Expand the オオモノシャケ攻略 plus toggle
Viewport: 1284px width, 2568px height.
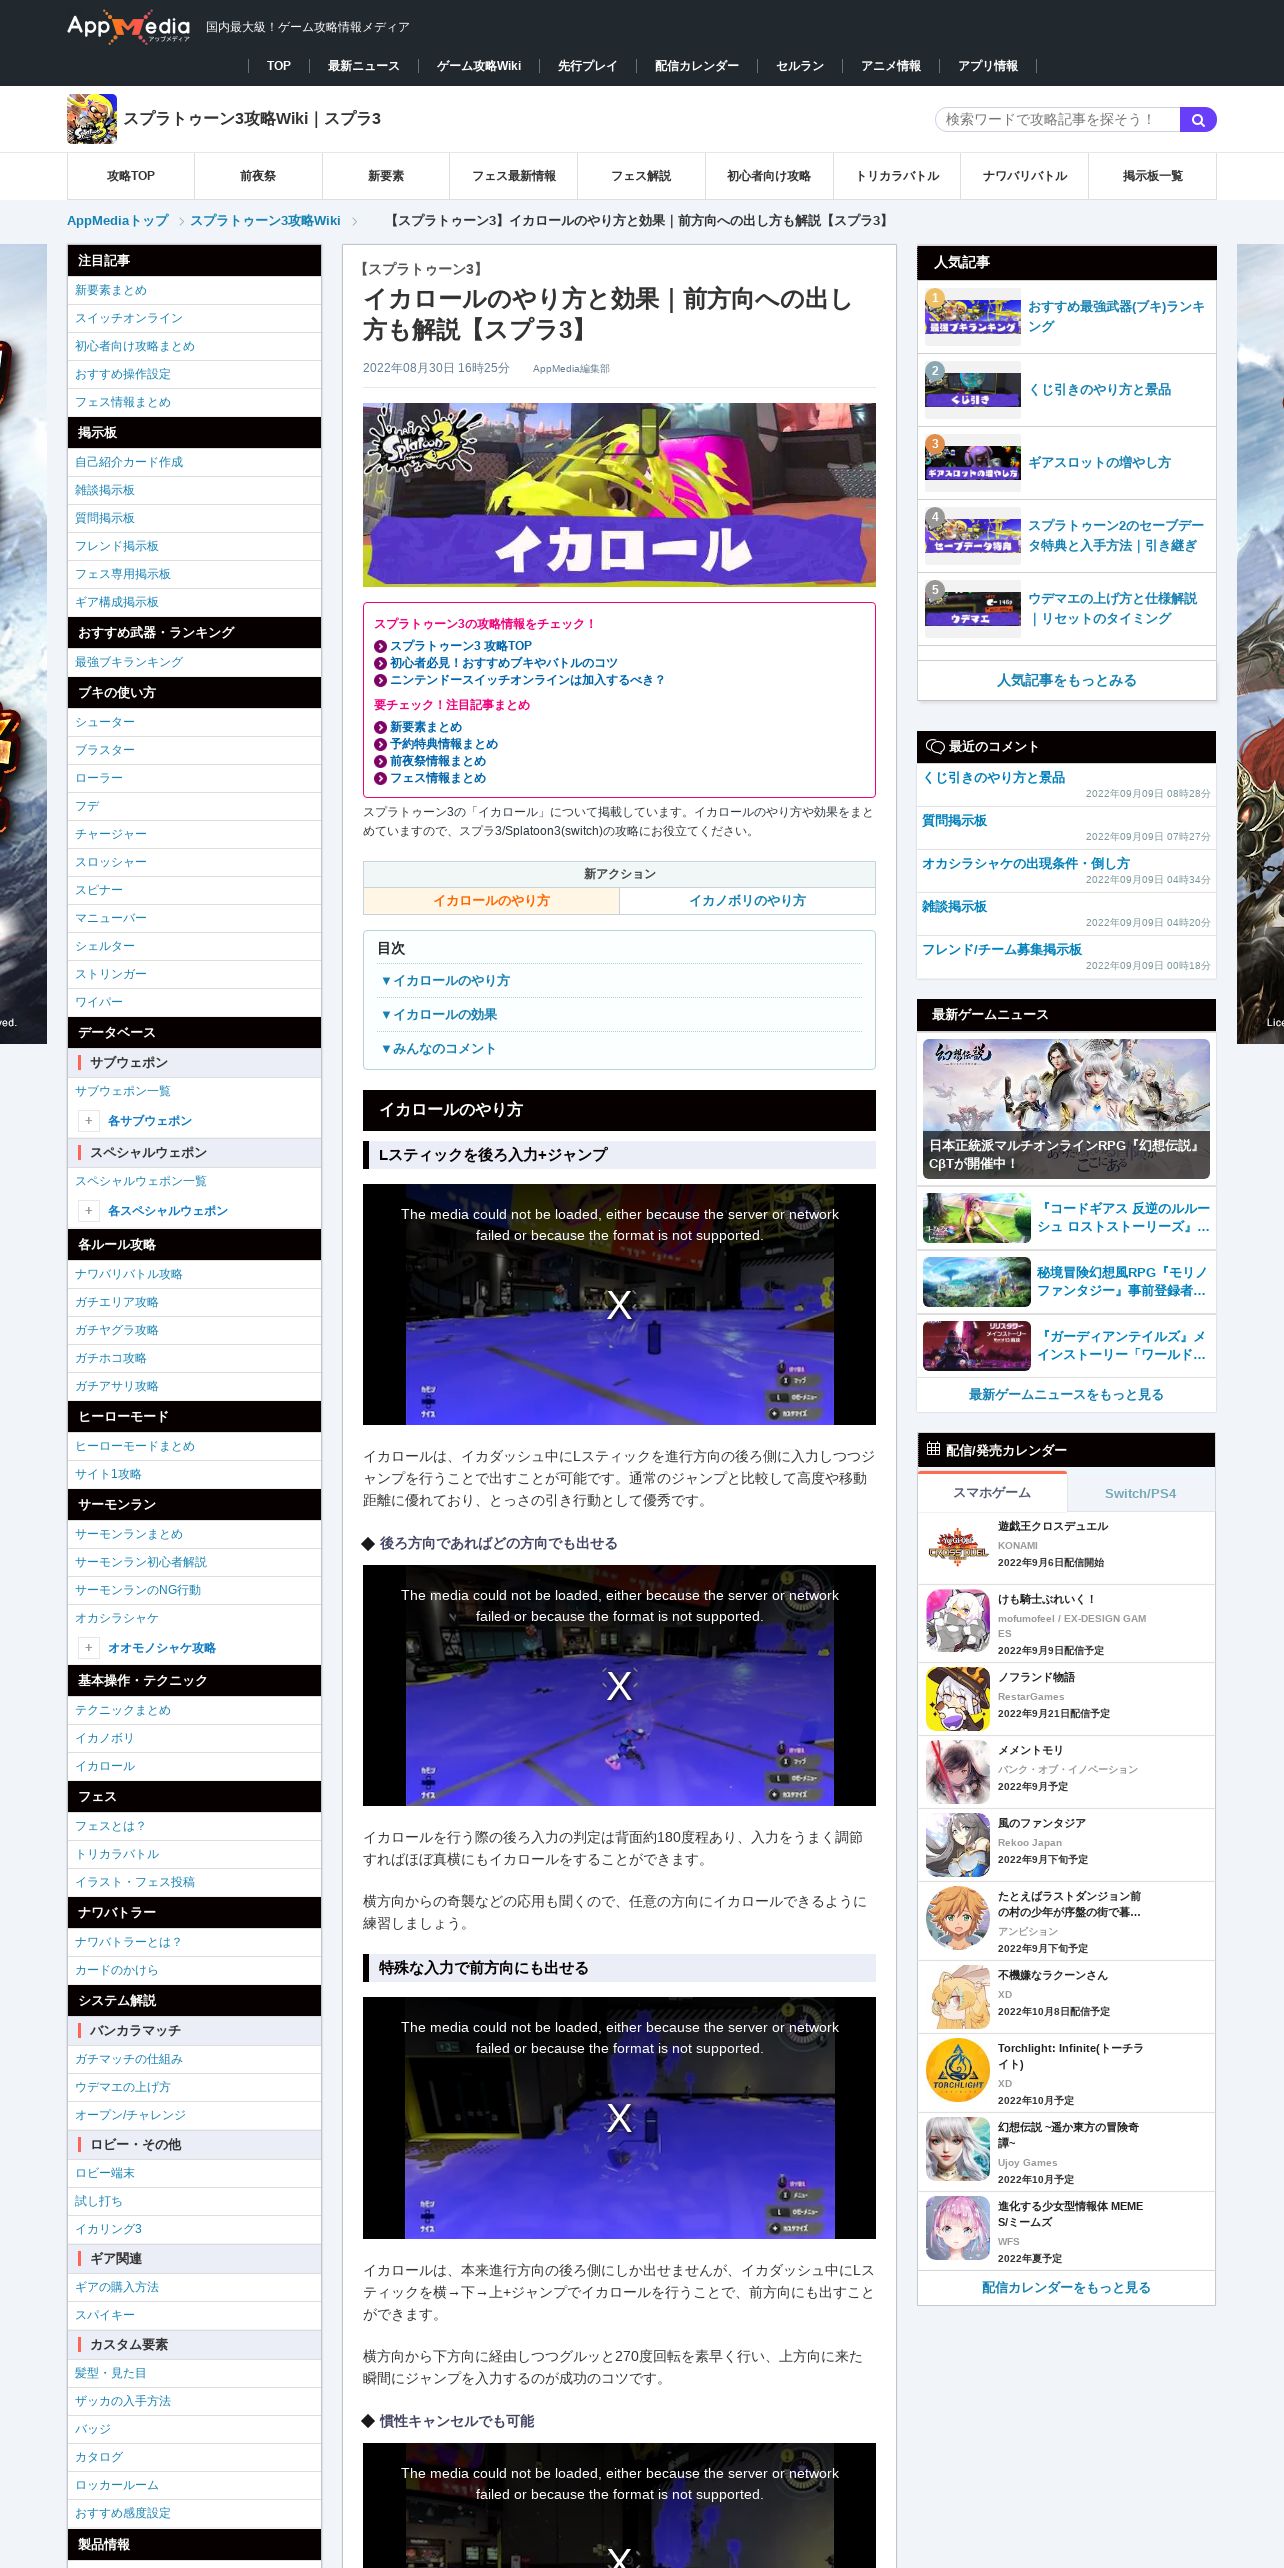pyautogui.click(x=88, y=1648)
